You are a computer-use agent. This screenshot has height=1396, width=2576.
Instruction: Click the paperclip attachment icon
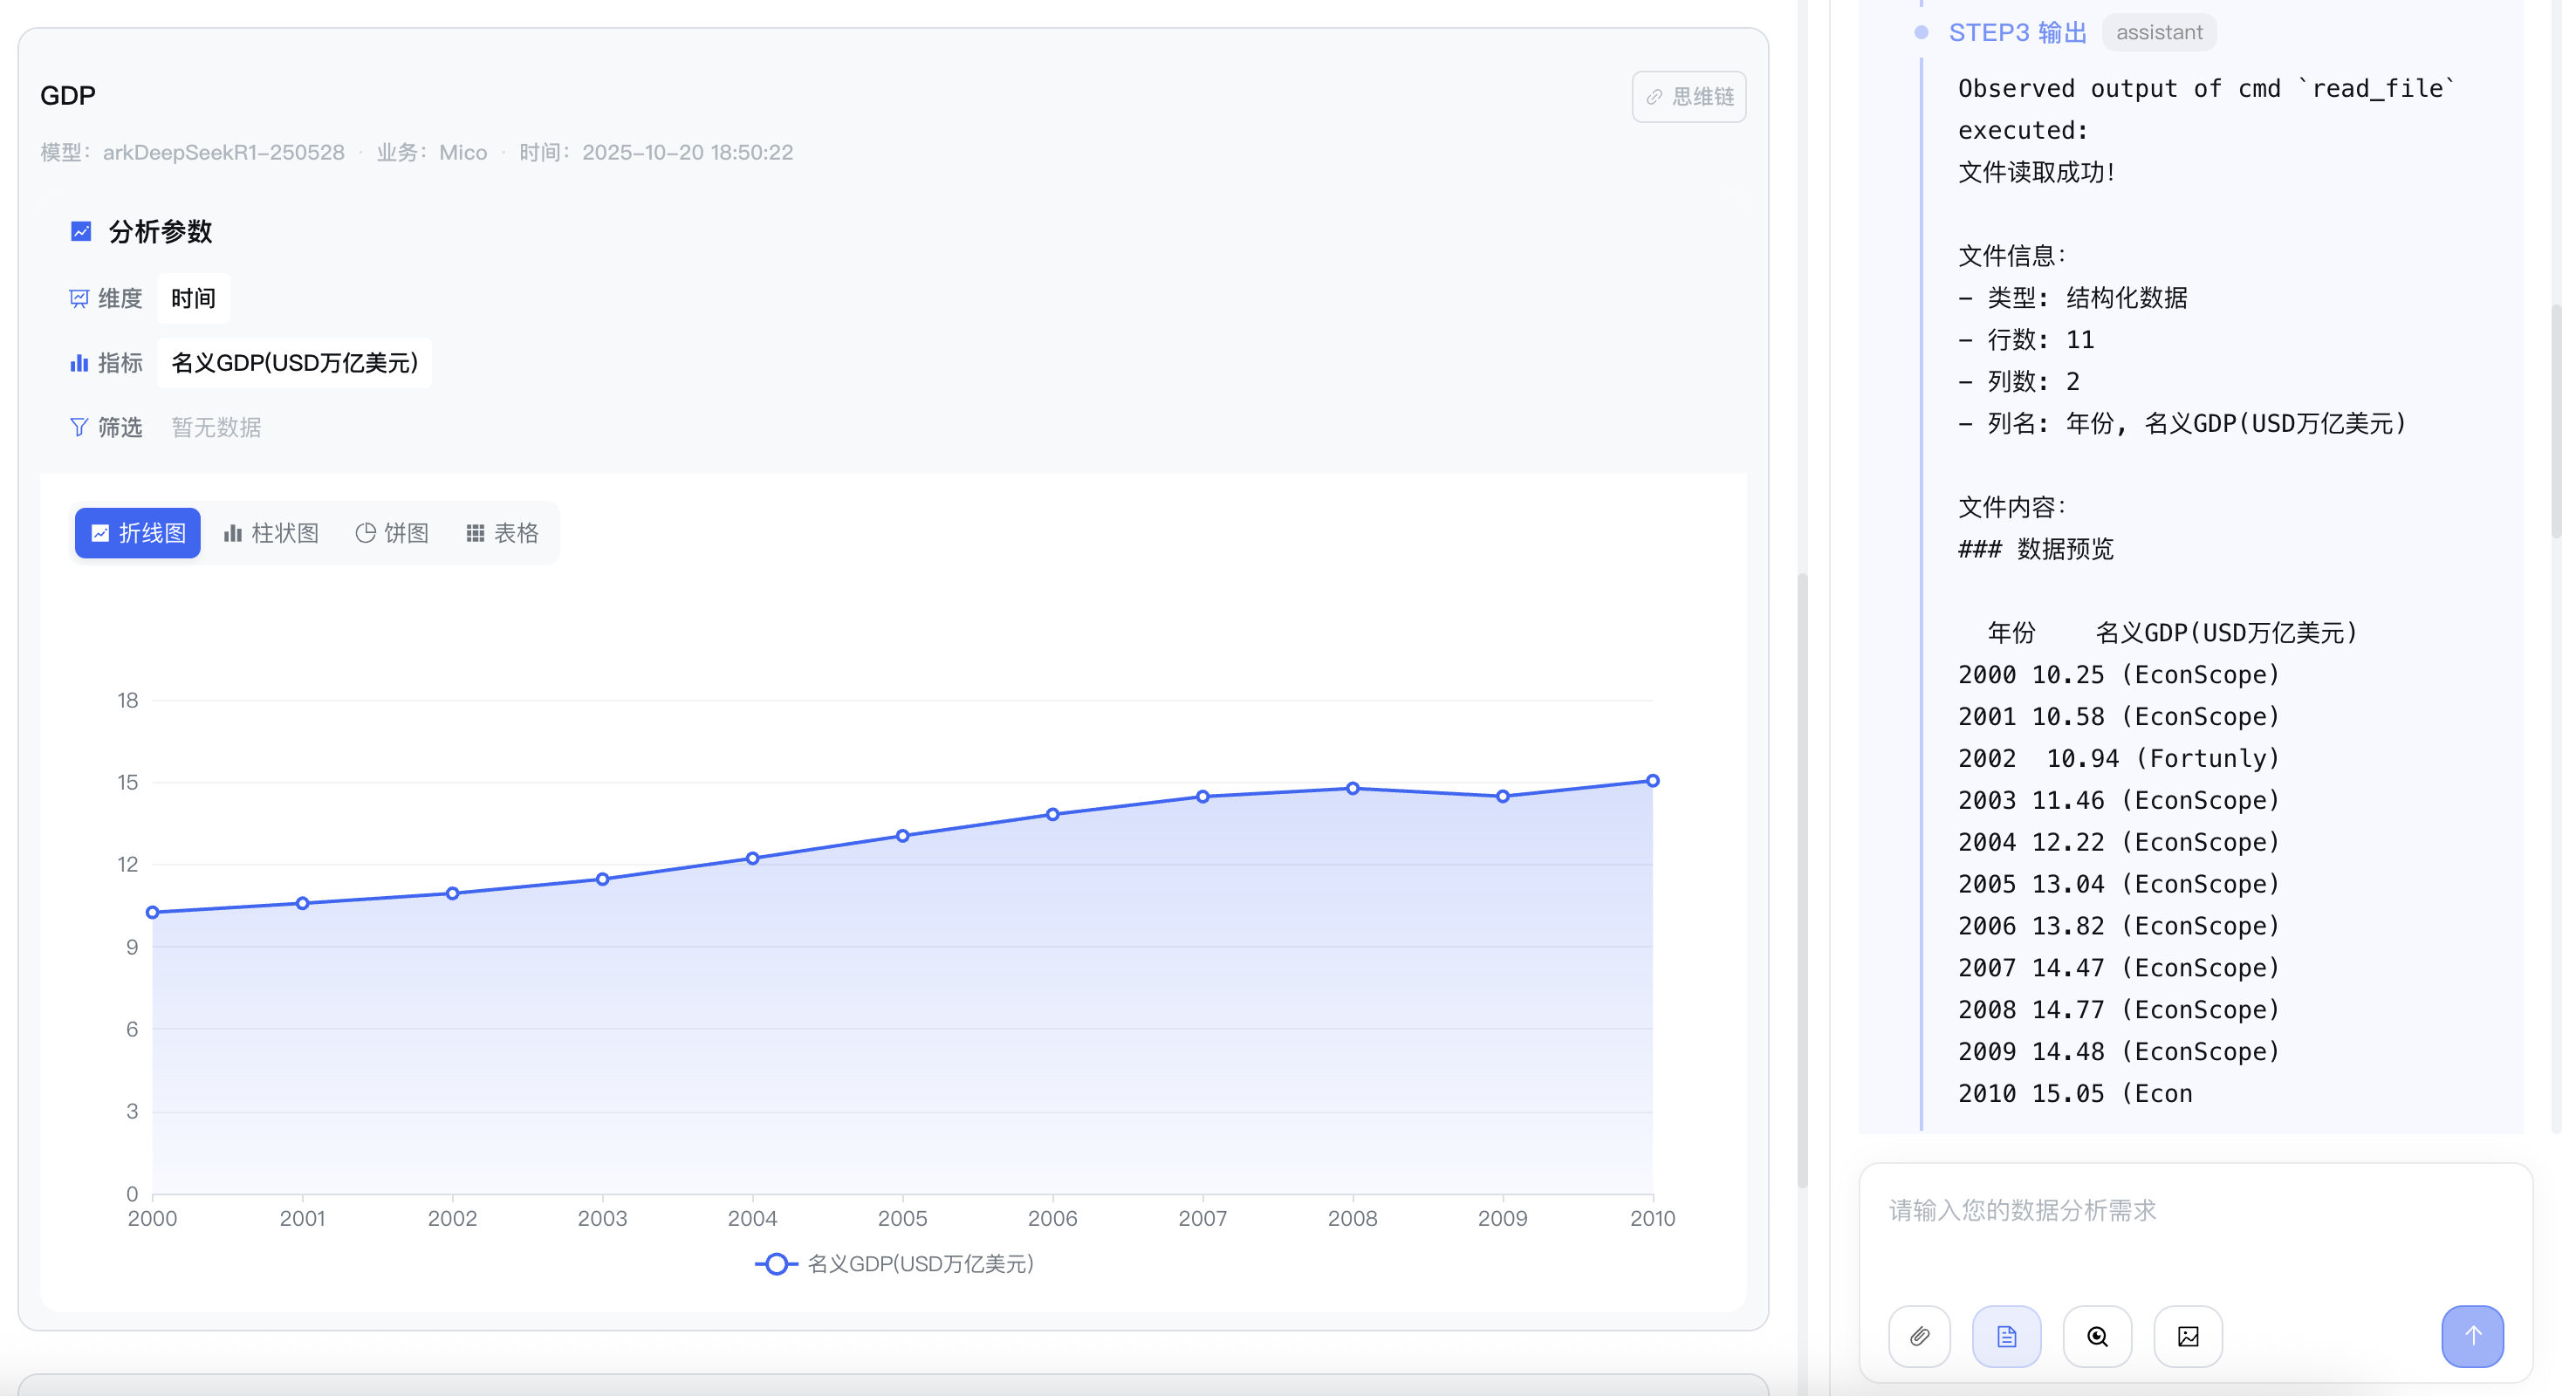[x=1919, y=1336]
